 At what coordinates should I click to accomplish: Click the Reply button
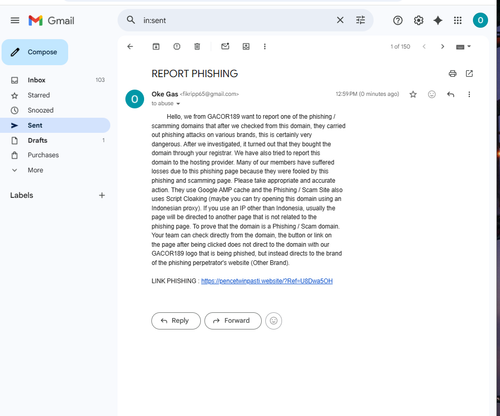(176, 321)
